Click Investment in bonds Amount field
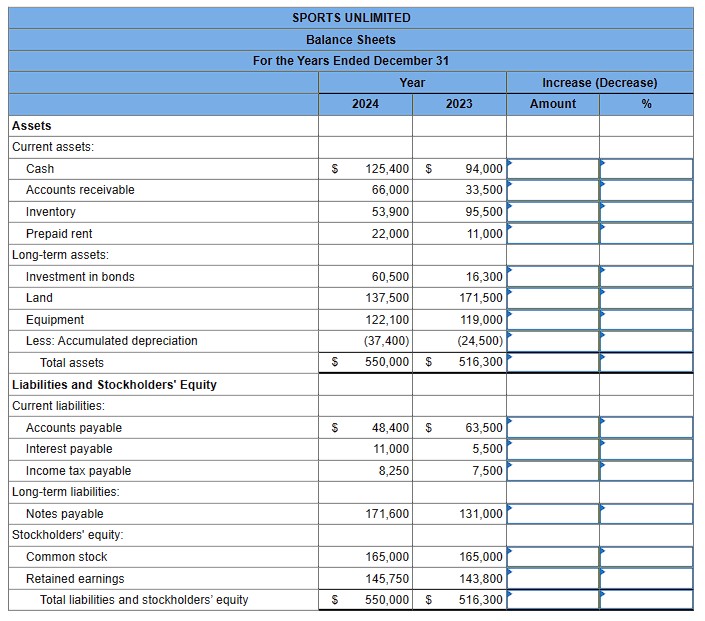The image size is (705, 621). coord(553,277)
